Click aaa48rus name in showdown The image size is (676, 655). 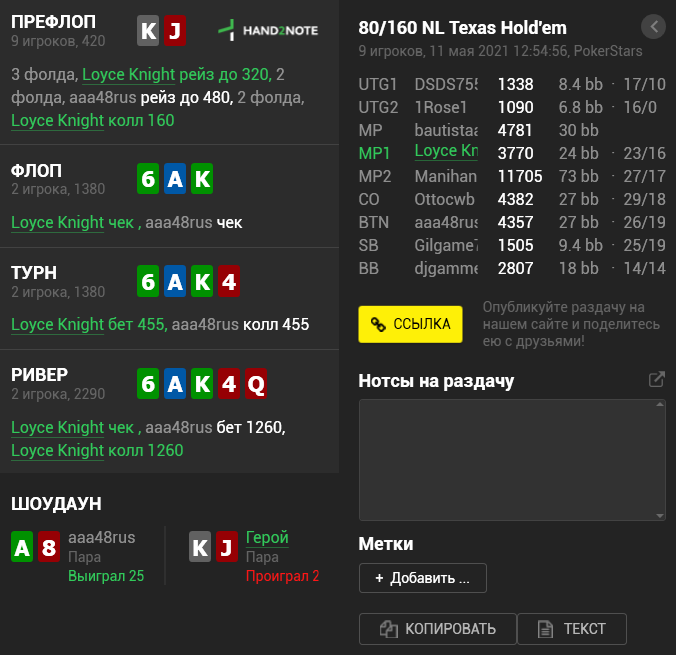(102, 538)
